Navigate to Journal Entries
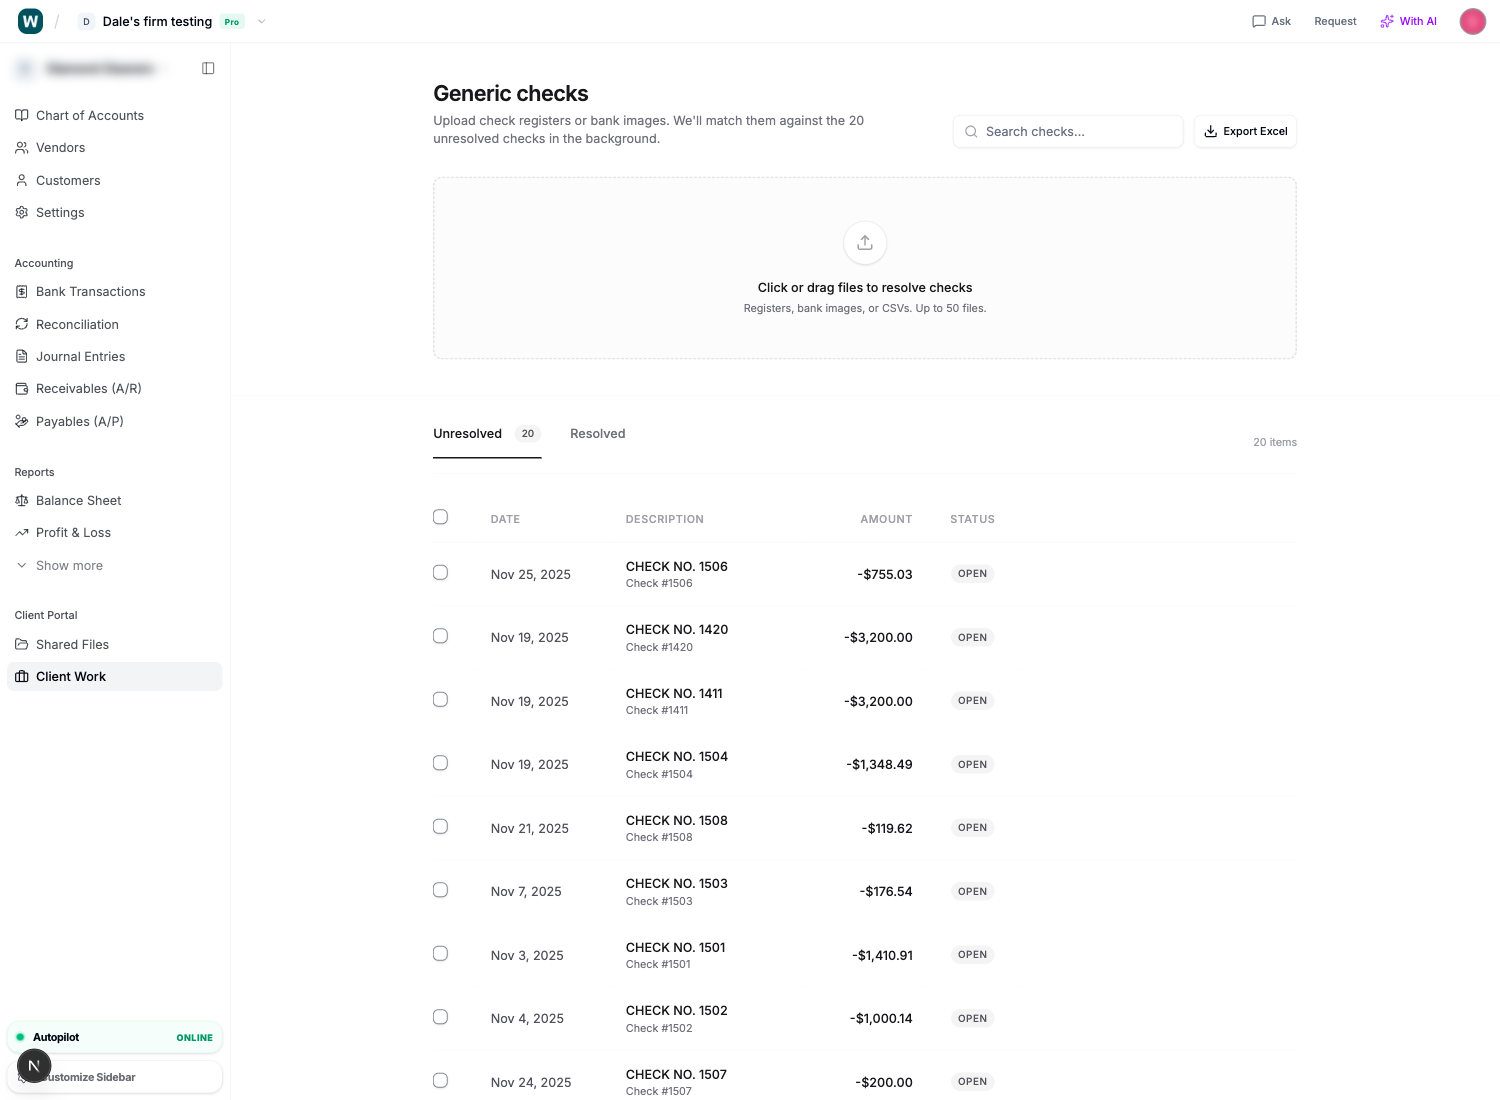The height and width of the screenshot is (1100, 1500). (81, 356)
